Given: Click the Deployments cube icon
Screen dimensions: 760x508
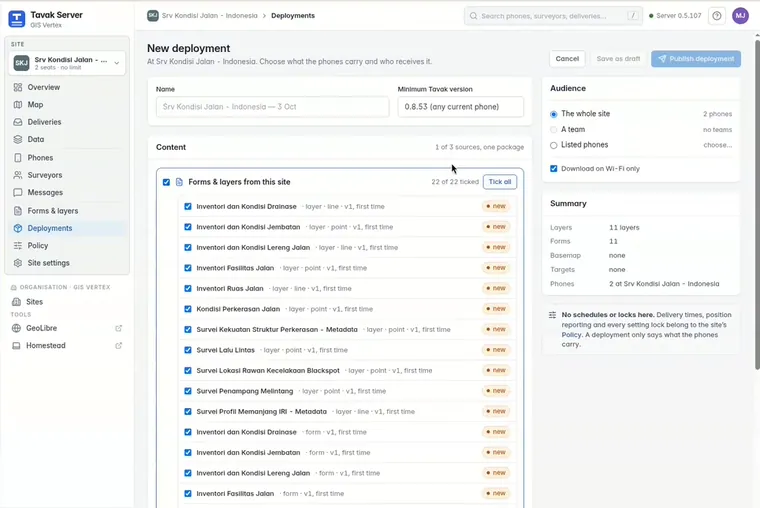Looking at the screenshot, I should coord(18,228).
